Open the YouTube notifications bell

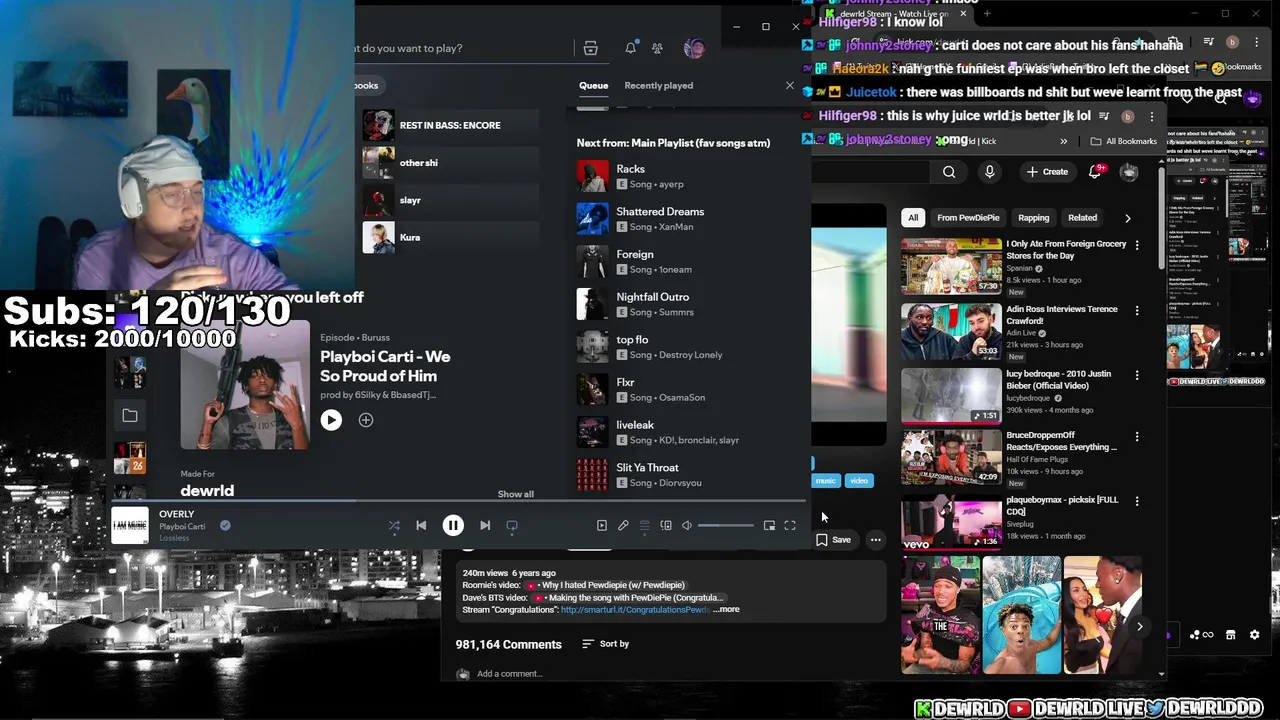[1096, 172]
